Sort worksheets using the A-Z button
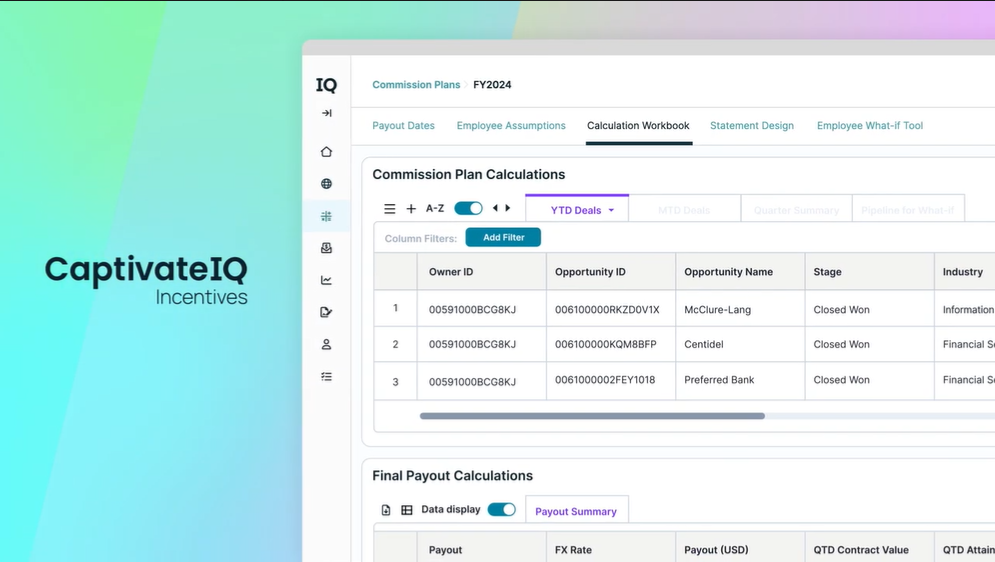Image resolution: width=995 pixels, height=562 pixels. [435, 208]
